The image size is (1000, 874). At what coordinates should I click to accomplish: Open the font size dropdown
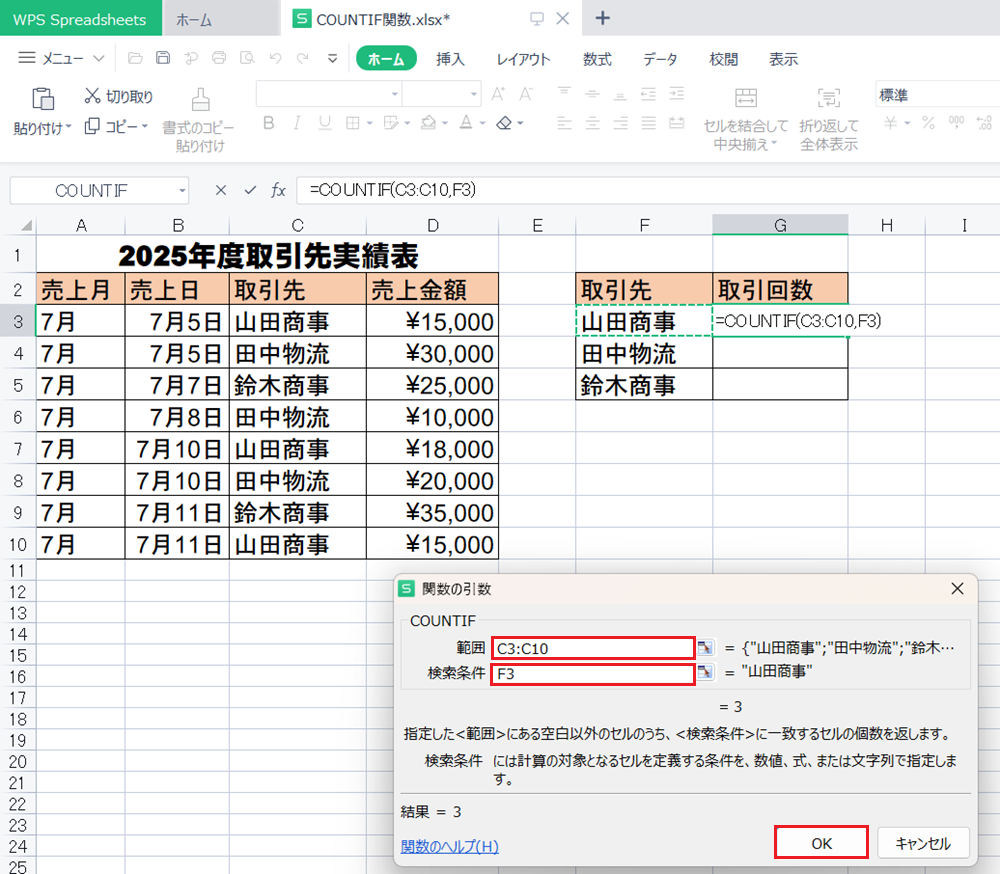[x=473, y=94]
